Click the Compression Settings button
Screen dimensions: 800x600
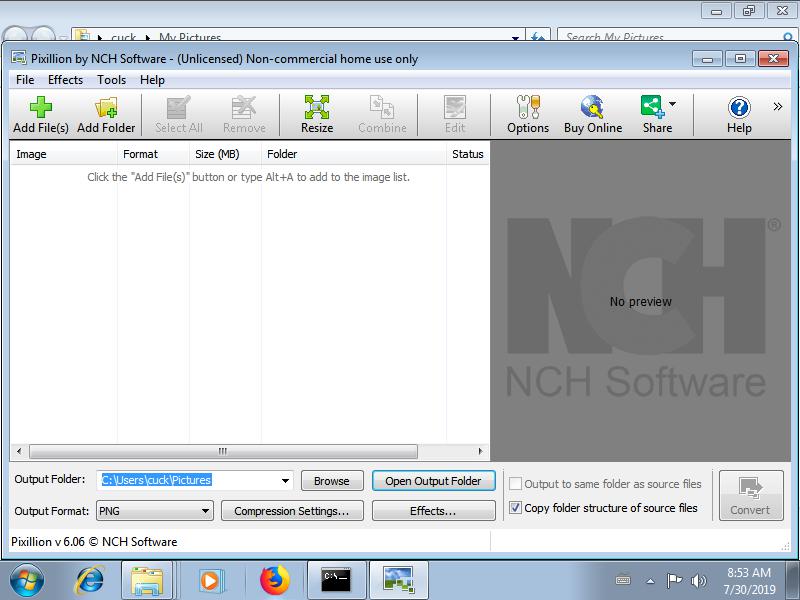pos(291,511)
